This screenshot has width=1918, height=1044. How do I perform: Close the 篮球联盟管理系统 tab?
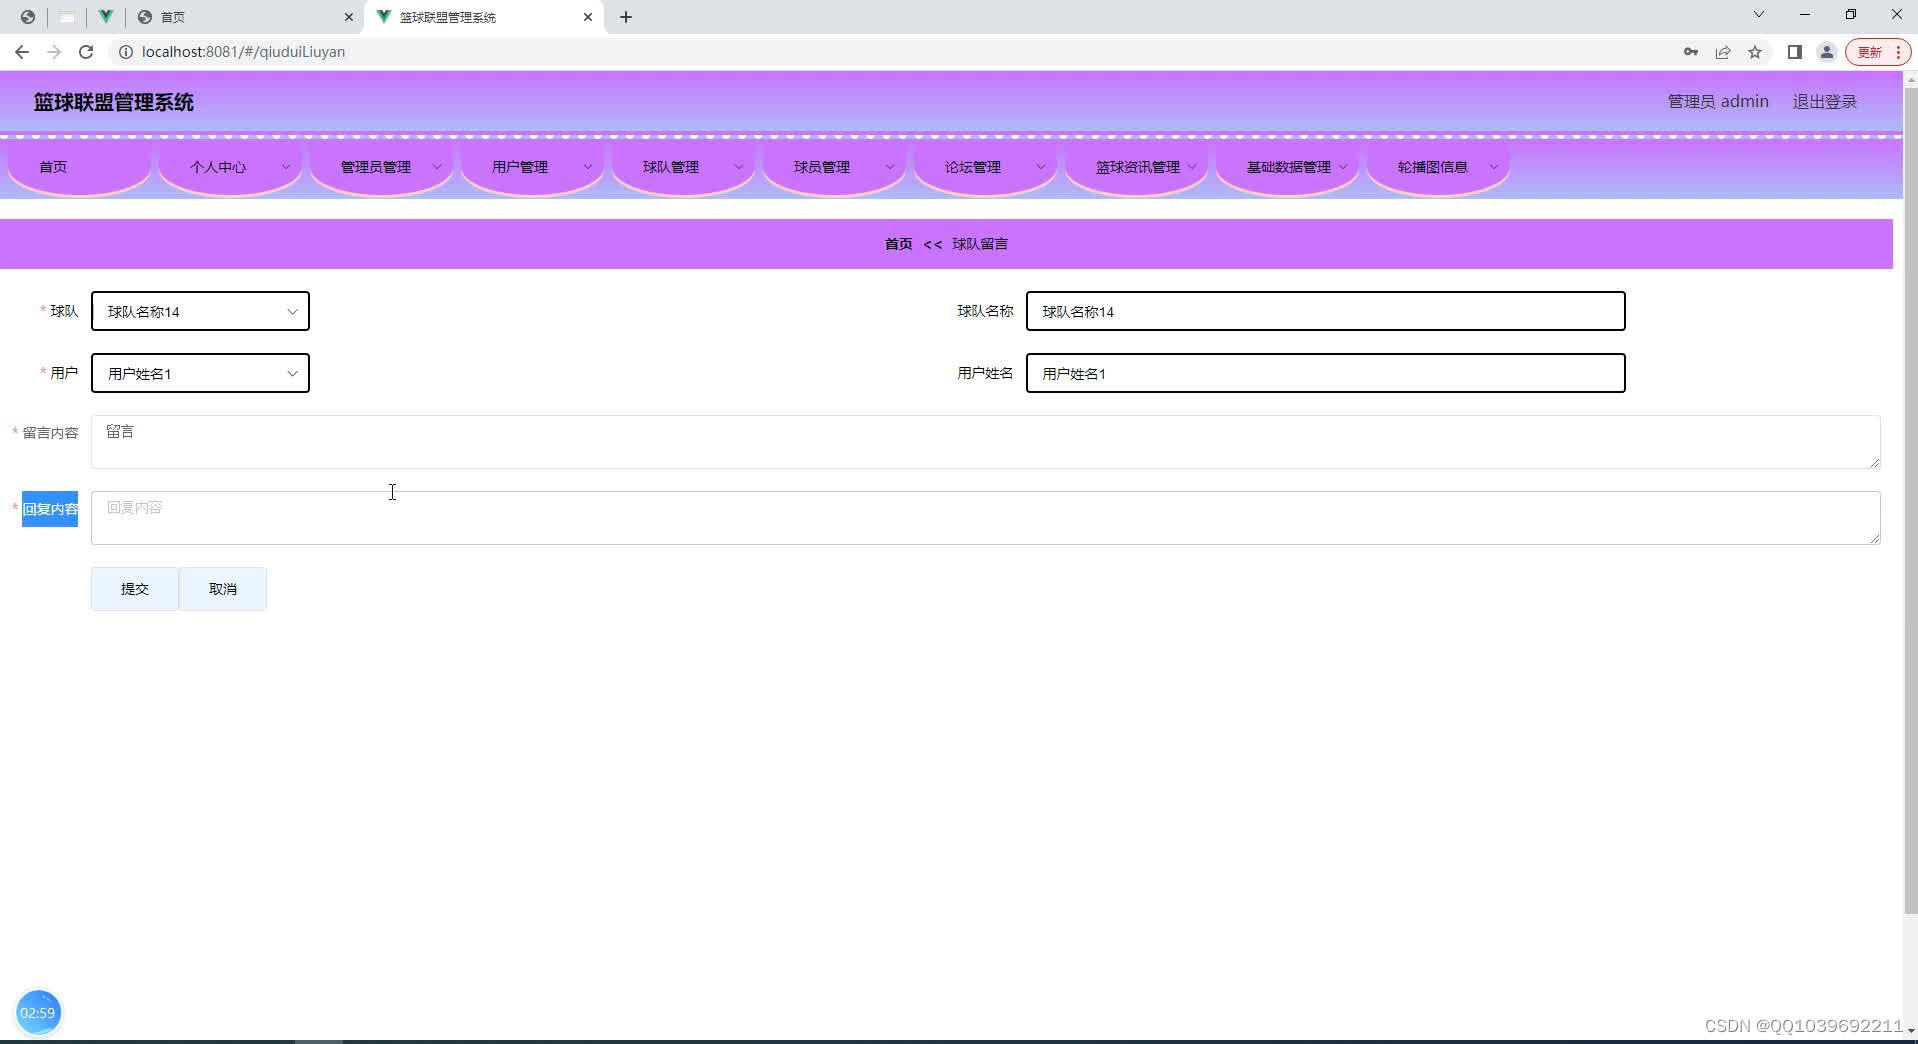tap(588, 17)
